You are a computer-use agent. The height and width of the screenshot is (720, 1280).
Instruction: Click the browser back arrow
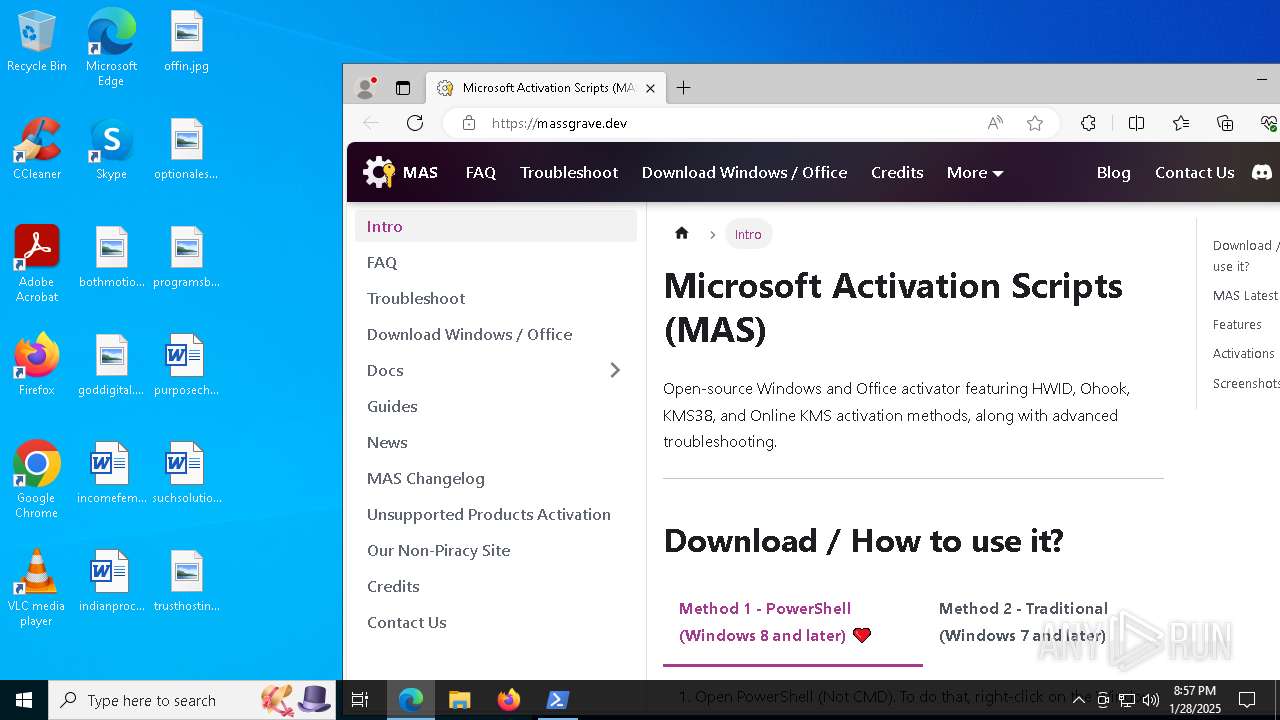pos(371,123)
